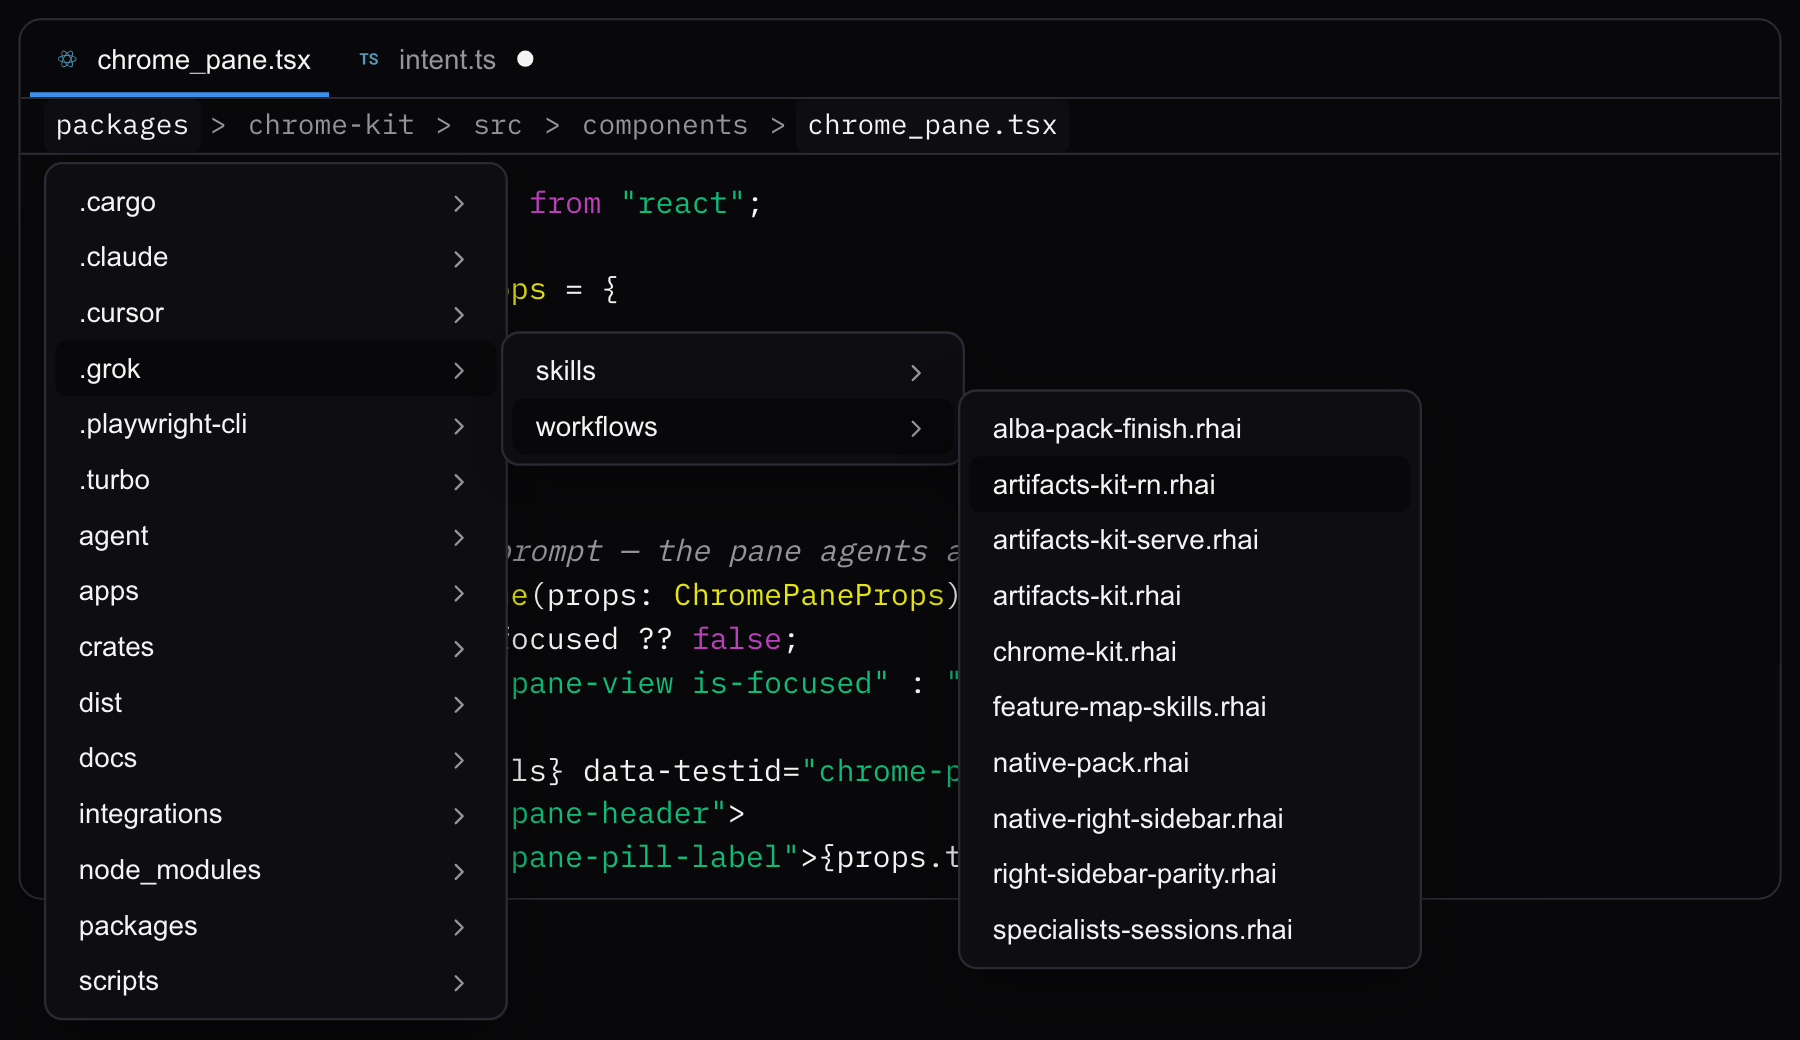This screenshot has width=1800, height=1040.
Task: Open the docs folder submenu
Action: pos(276,758)
